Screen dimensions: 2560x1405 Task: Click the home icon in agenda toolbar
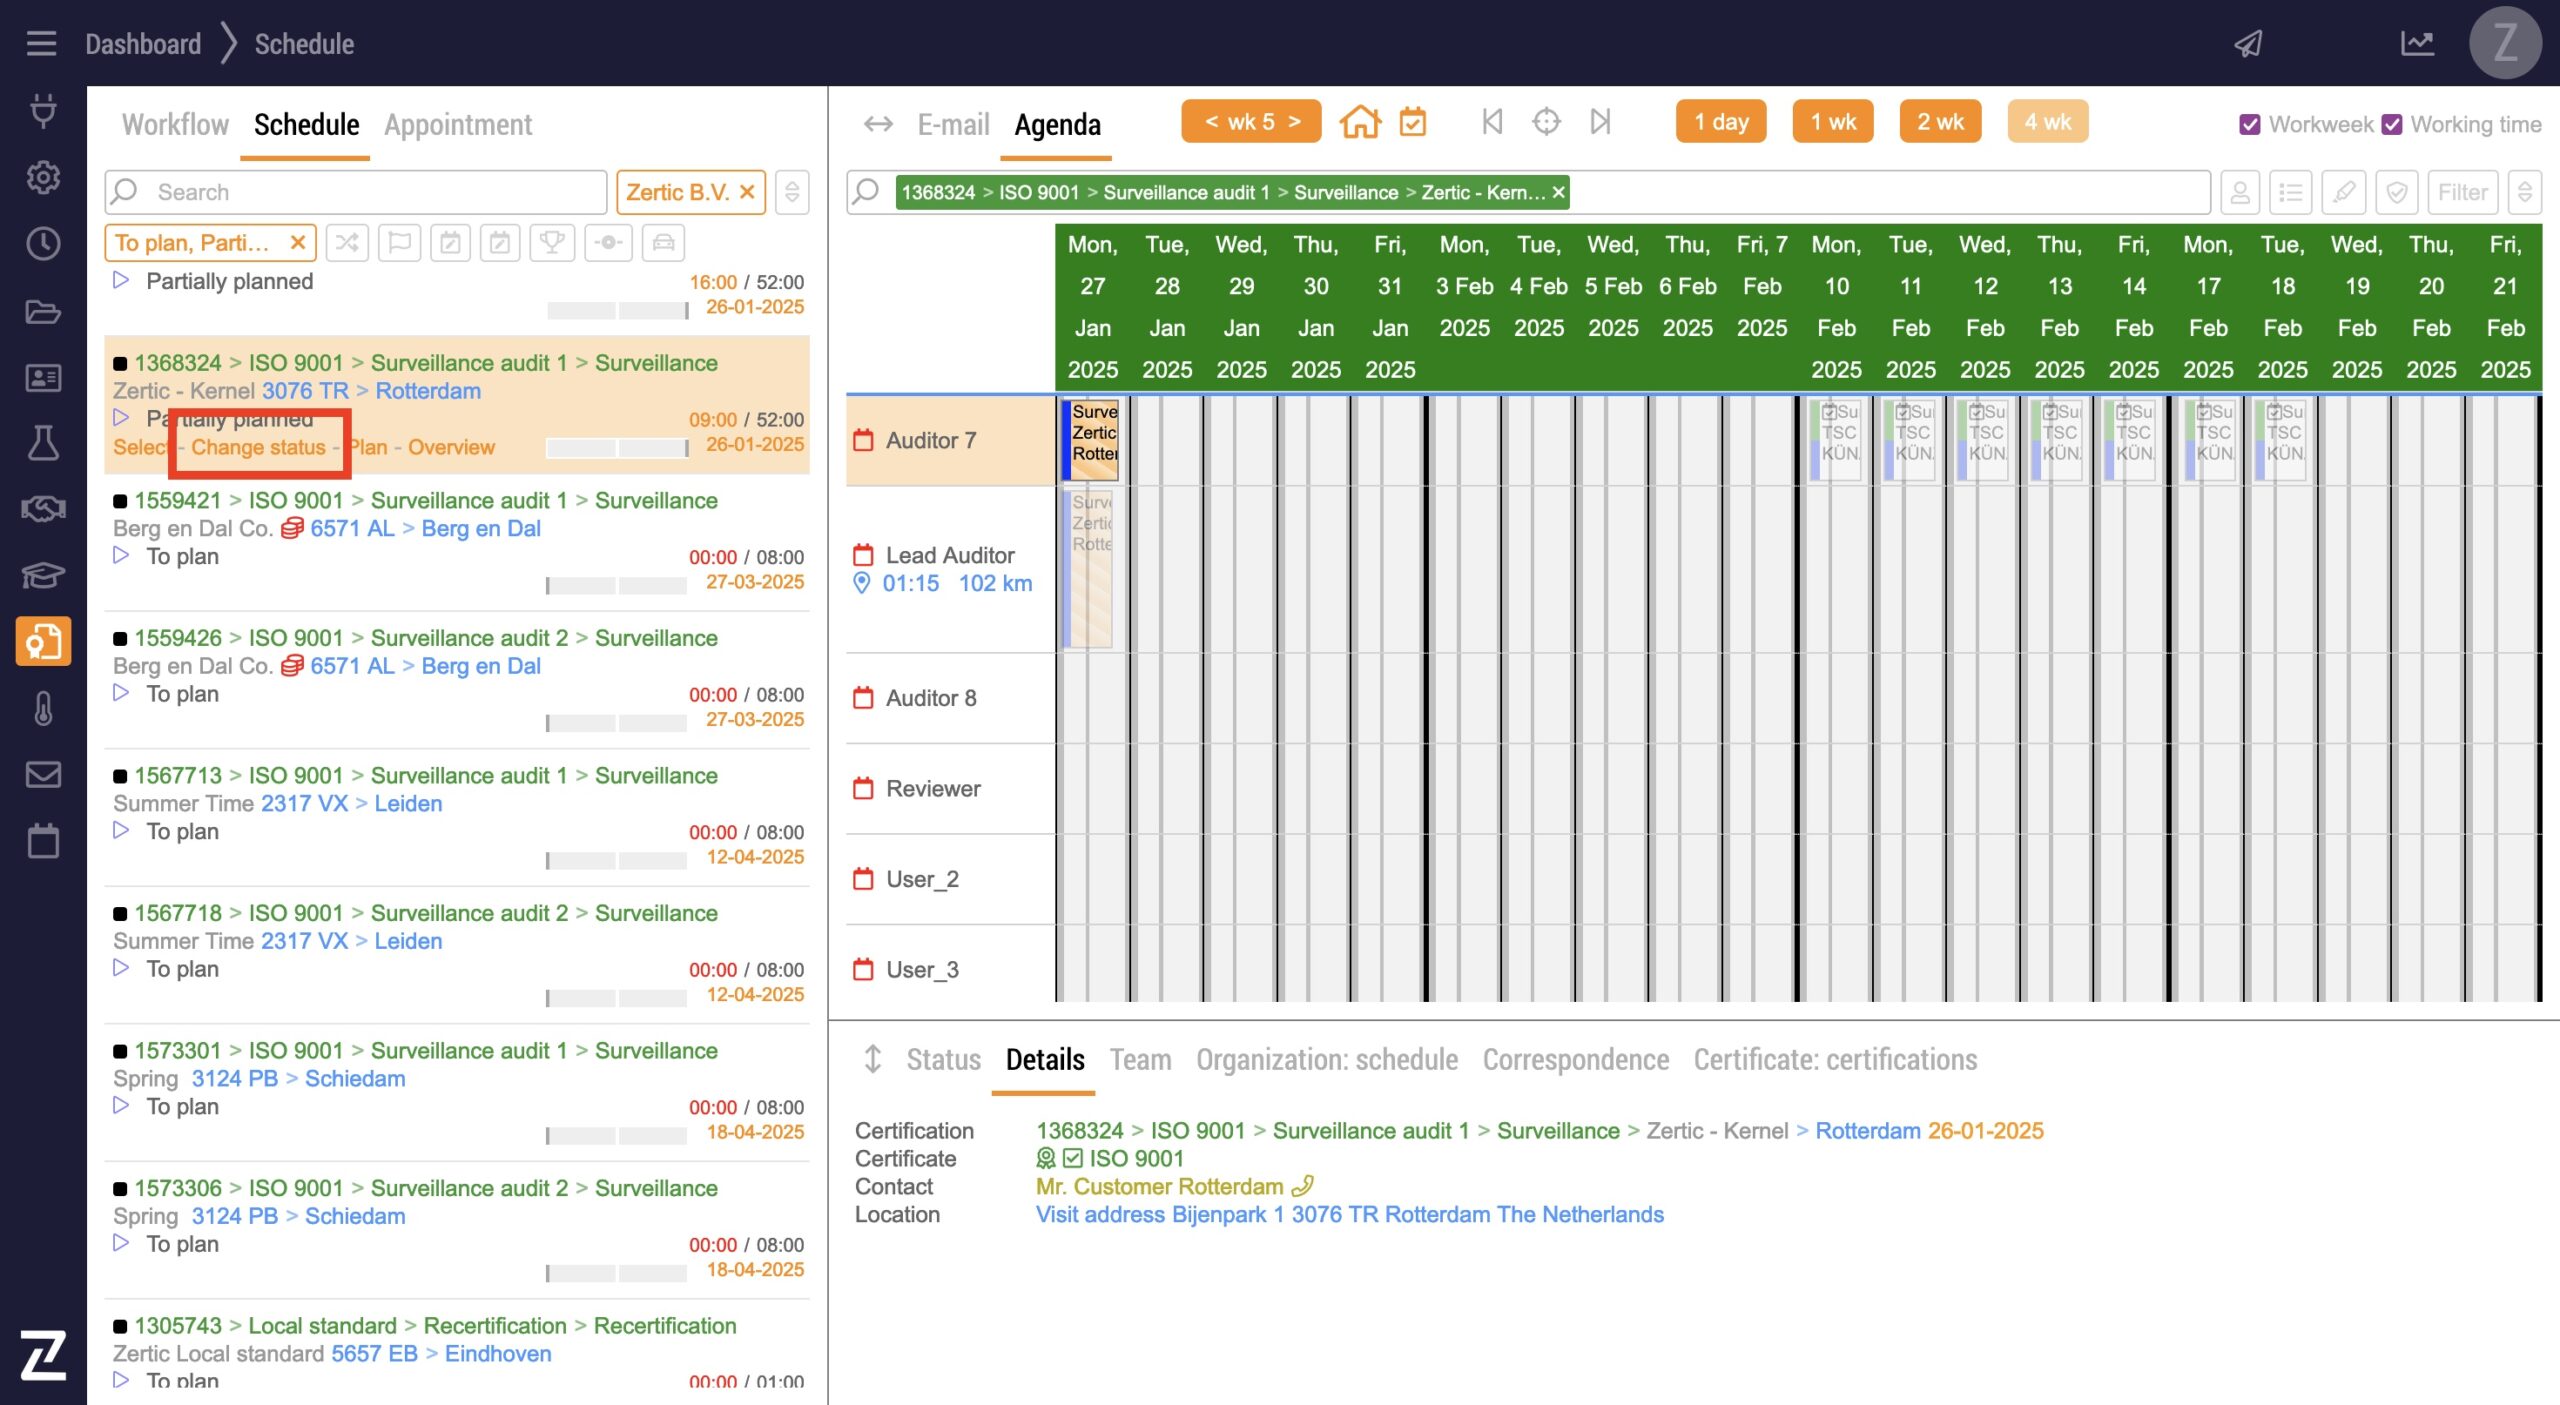[x=1360, y=122]
